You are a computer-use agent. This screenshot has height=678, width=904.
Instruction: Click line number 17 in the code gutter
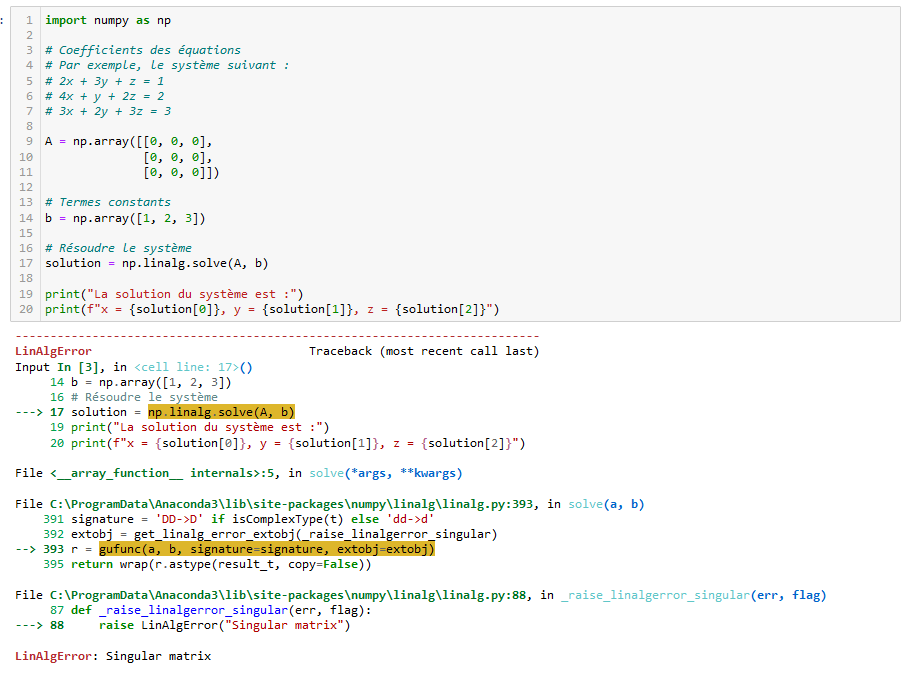click(26, 263)
